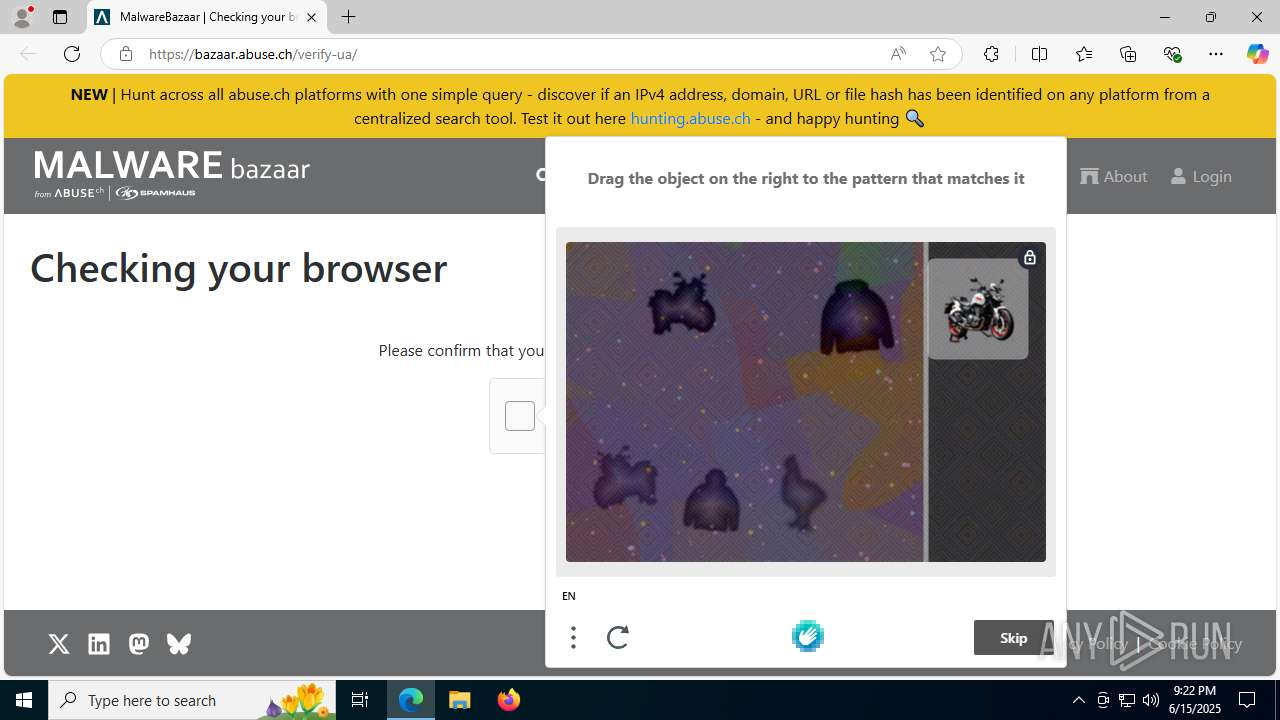Image resolution: width=1280 pixels, height=720 pixels.
Task: Open the captcha options three-dot menu
Action: (573, 637)
